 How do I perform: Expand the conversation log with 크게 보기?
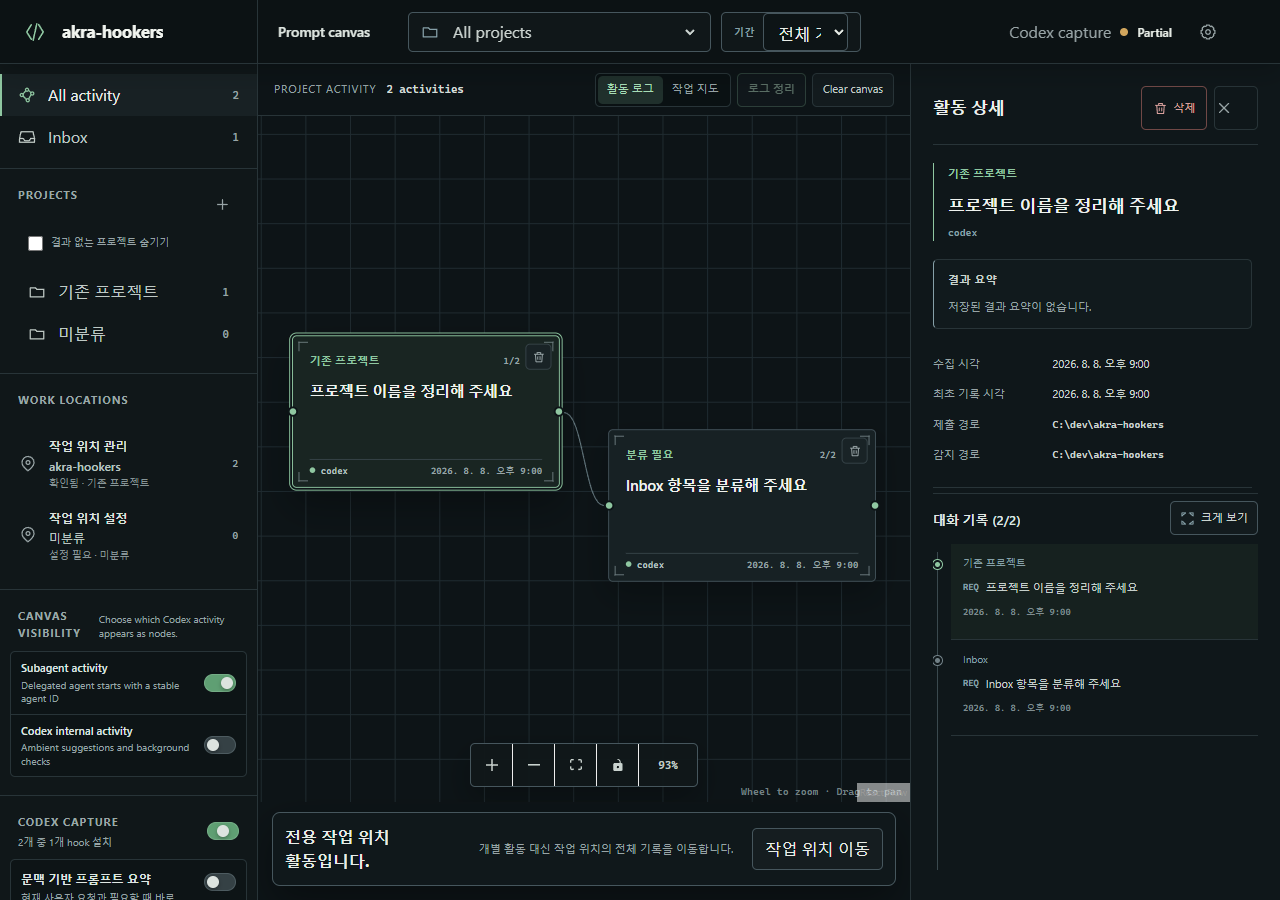(x=1214, y=518)
